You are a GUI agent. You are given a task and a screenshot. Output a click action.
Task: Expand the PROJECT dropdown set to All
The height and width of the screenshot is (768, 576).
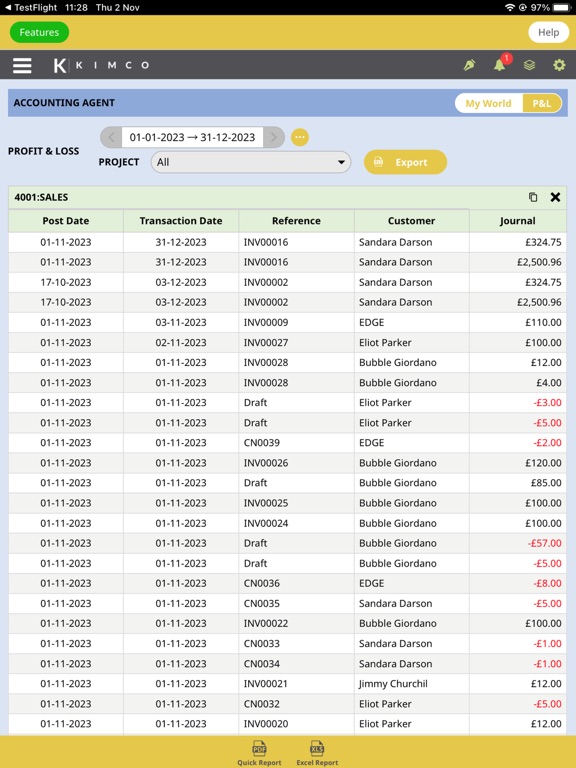click(x=251, y=162)
